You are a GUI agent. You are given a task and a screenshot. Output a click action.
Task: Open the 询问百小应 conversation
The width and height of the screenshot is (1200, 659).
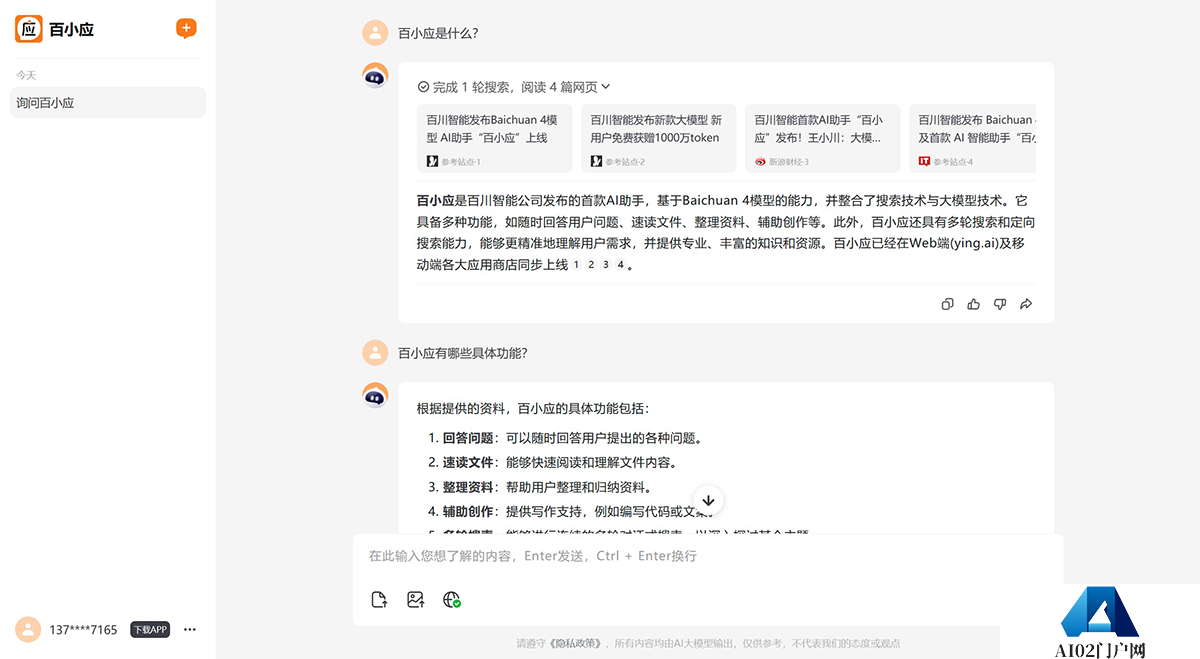tap(108, 102)
